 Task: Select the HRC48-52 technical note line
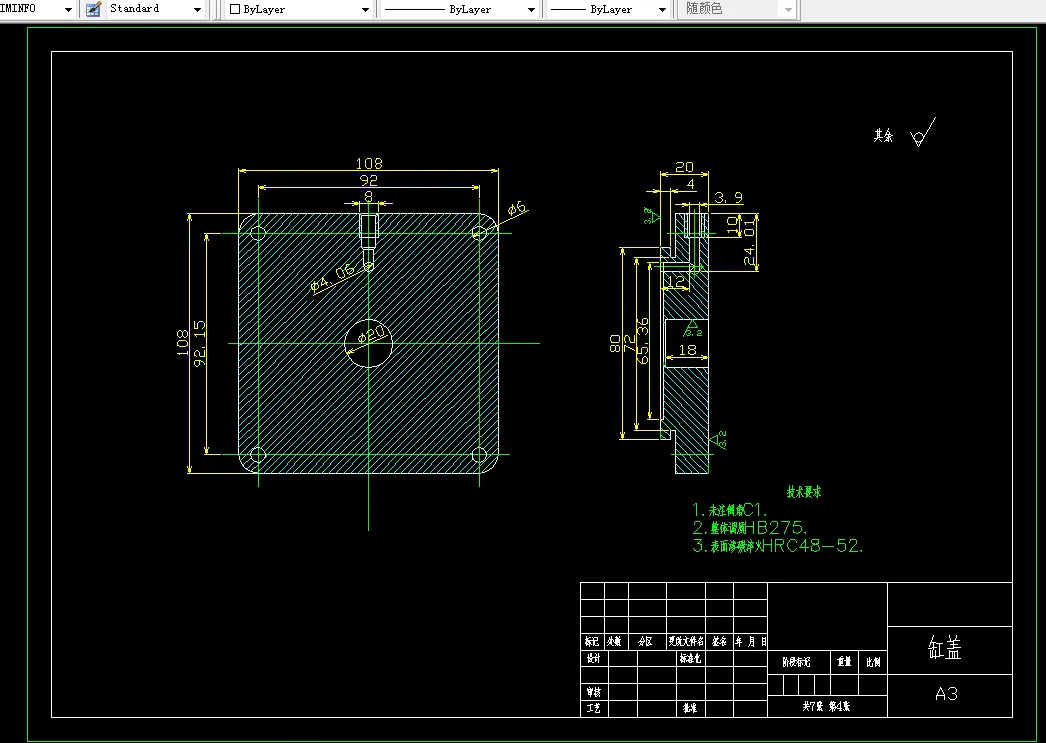point(778,546)
